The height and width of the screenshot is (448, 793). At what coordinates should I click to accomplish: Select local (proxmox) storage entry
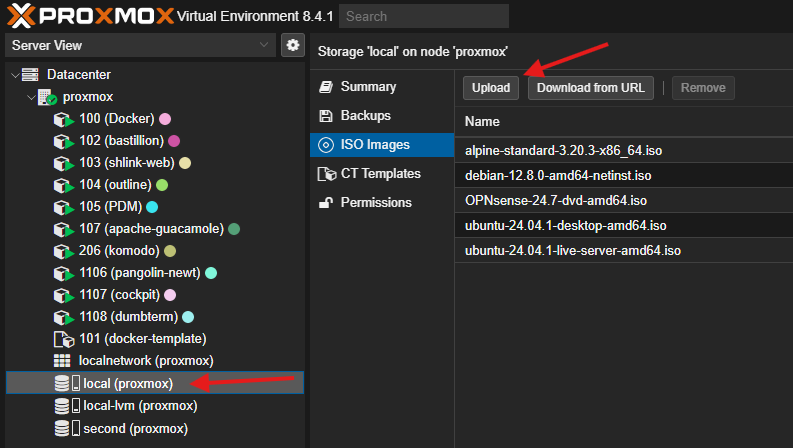155,383
